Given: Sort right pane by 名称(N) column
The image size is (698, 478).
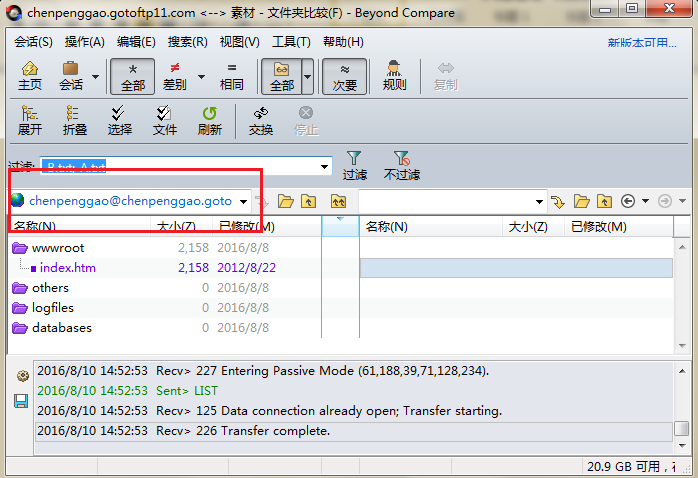Looking at the screenshot, I should [431, 227].
